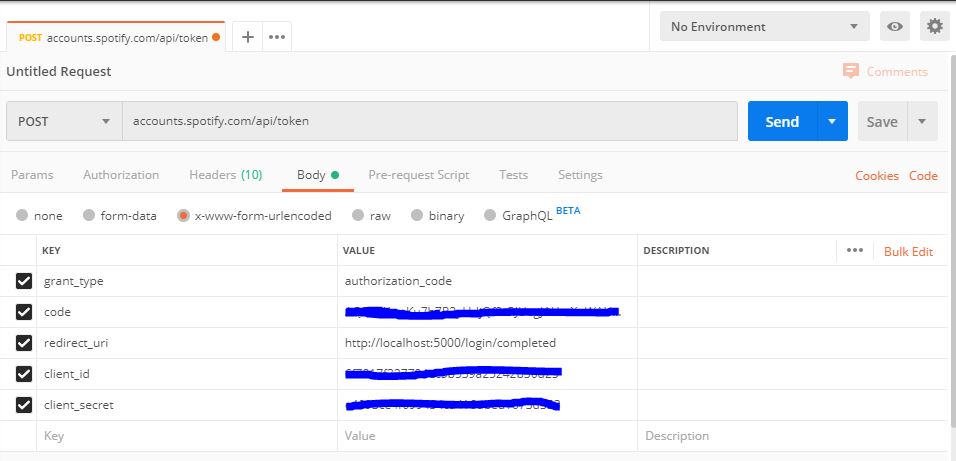Click the empty Key input field
This screenshot has height=461, width=956.
tap(187, 436)
